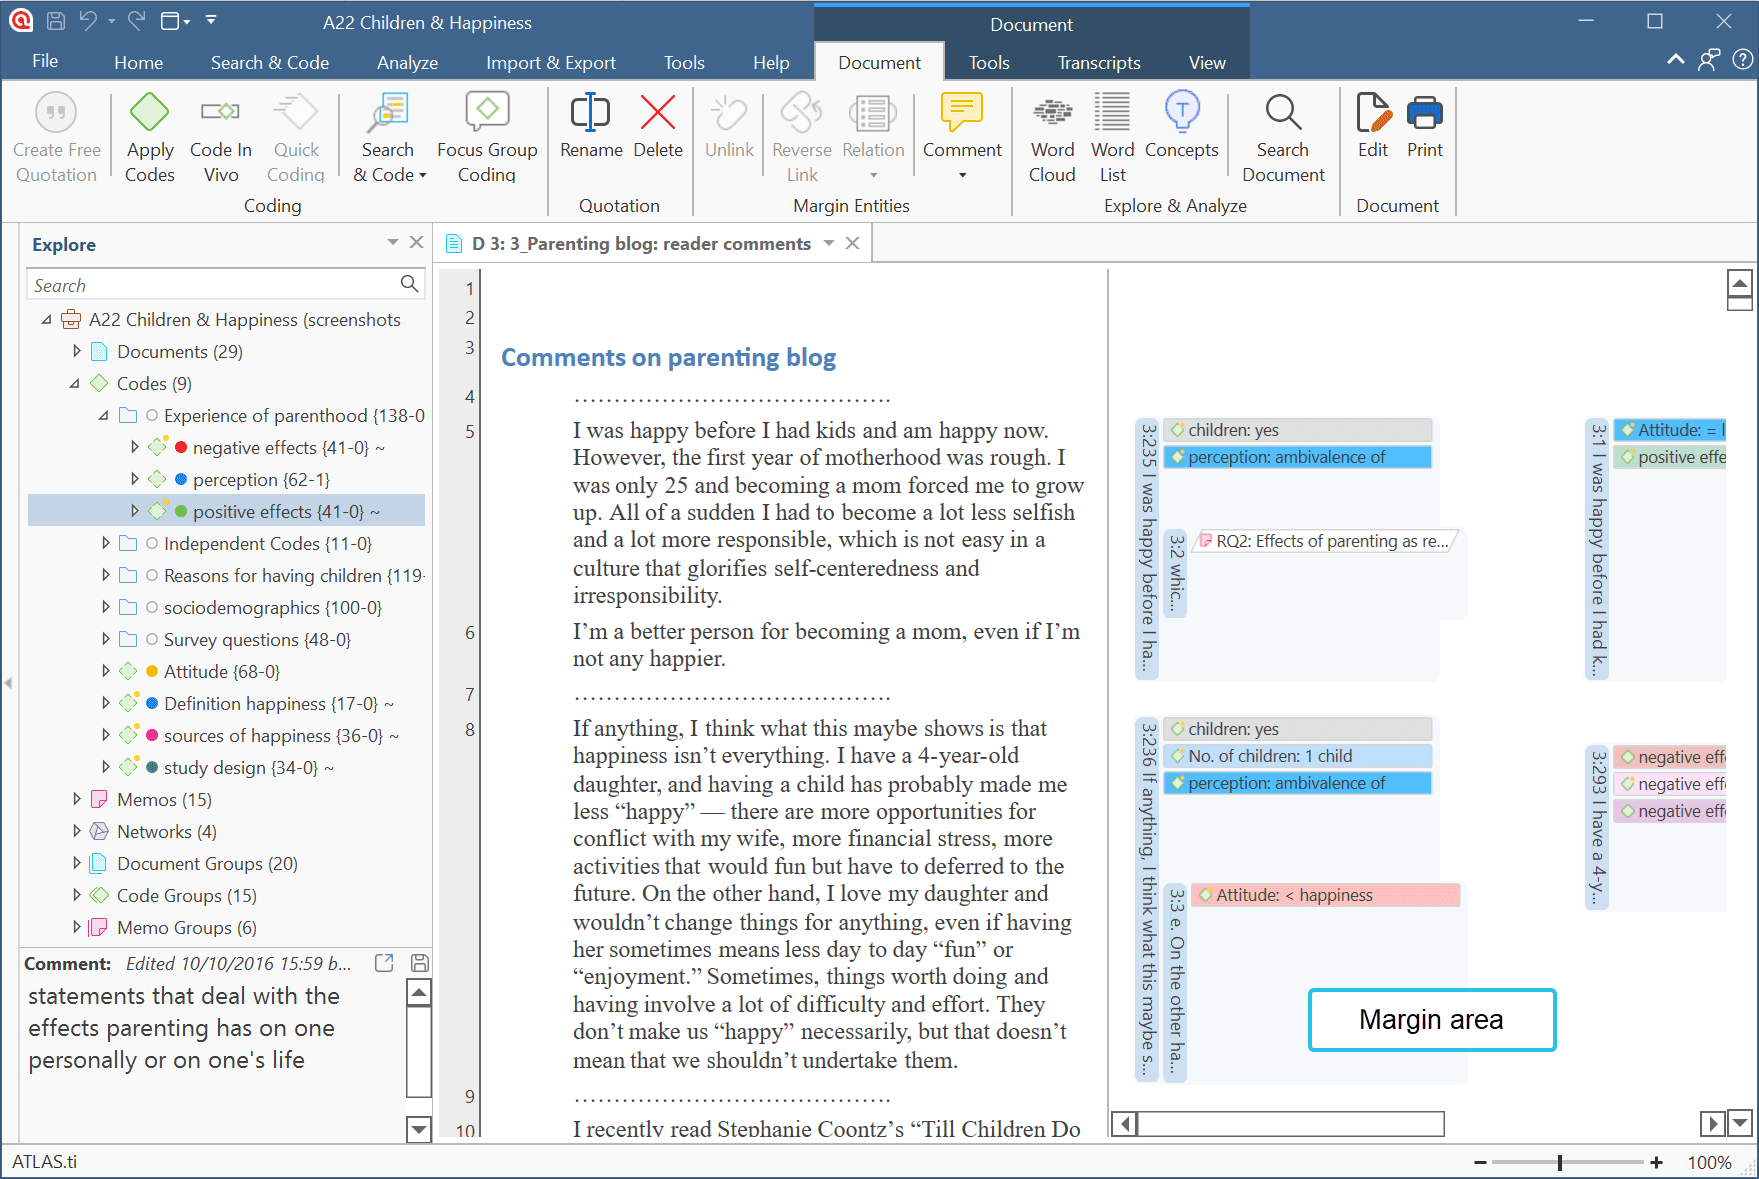Close the Explore panel
The image size is (1759, 1179).
417,243
